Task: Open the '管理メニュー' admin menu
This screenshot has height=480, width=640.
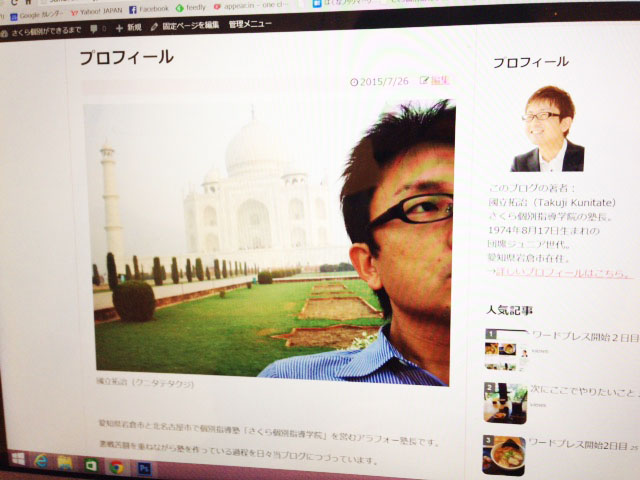Action: tap(249, 23)
